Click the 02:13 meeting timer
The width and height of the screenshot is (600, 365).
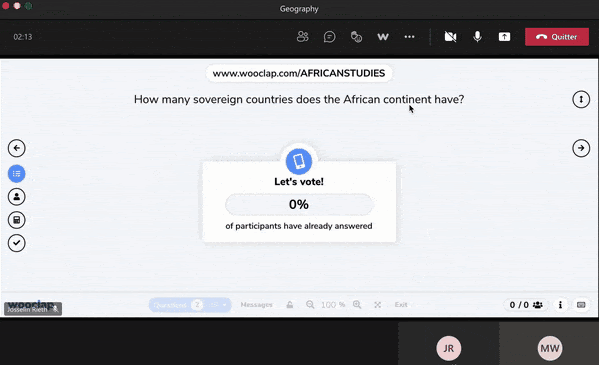click(x=23, y=37)
